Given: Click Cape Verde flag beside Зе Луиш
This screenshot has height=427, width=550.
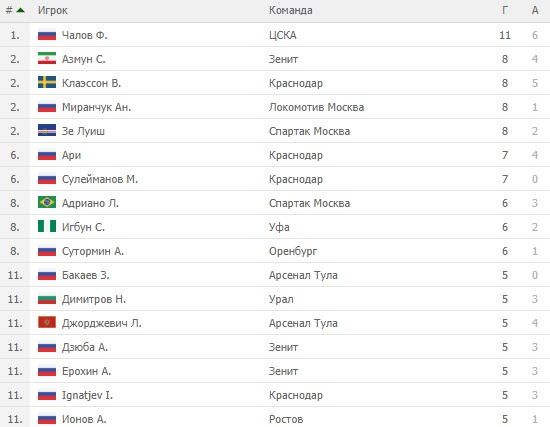Looking at the screenshot, I should click(47, 131).
